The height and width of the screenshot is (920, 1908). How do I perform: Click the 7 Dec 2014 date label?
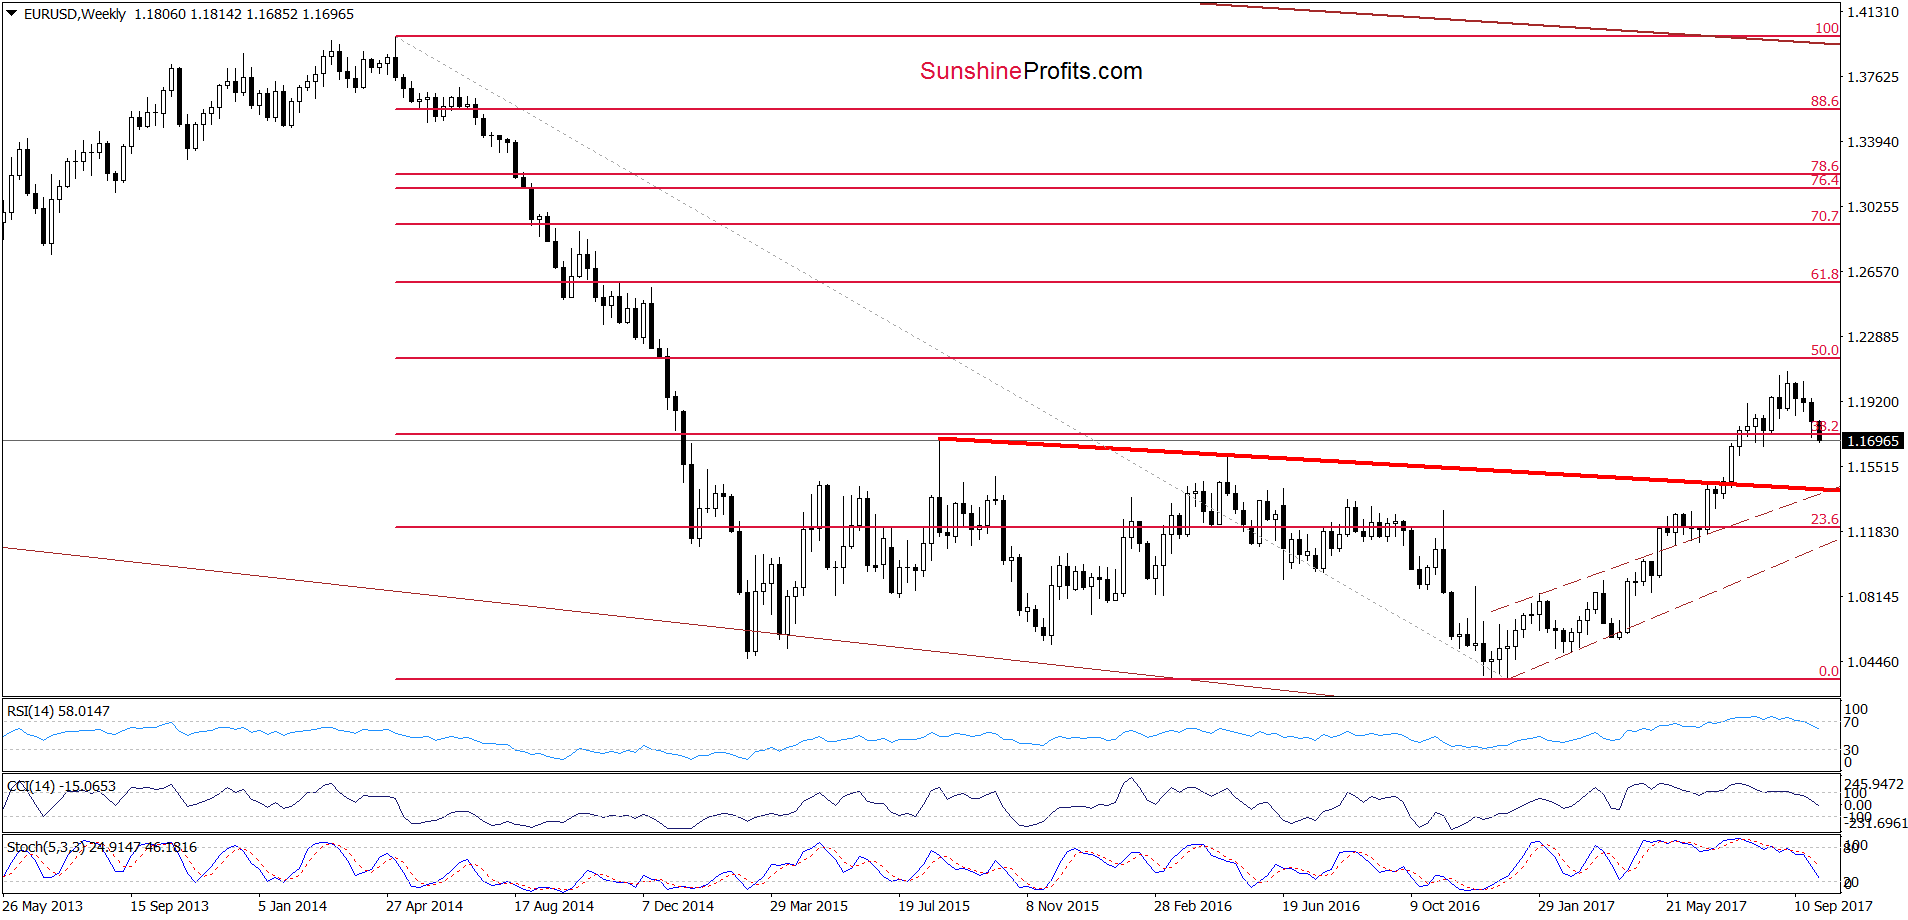click(x=677, y=906)
